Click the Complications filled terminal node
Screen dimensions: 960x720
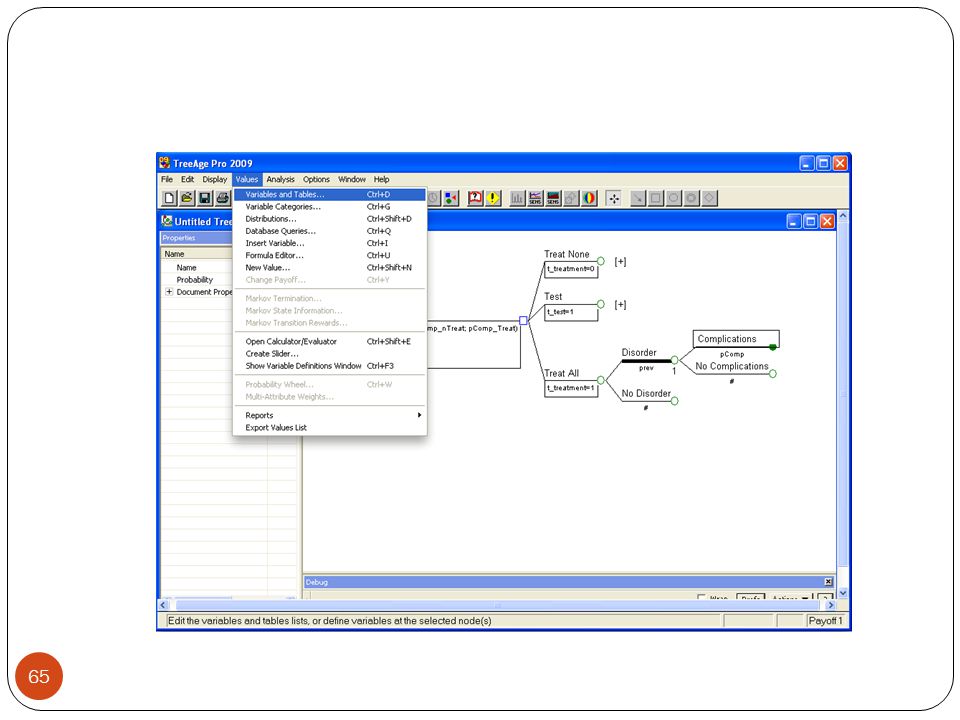click(773, 347)
